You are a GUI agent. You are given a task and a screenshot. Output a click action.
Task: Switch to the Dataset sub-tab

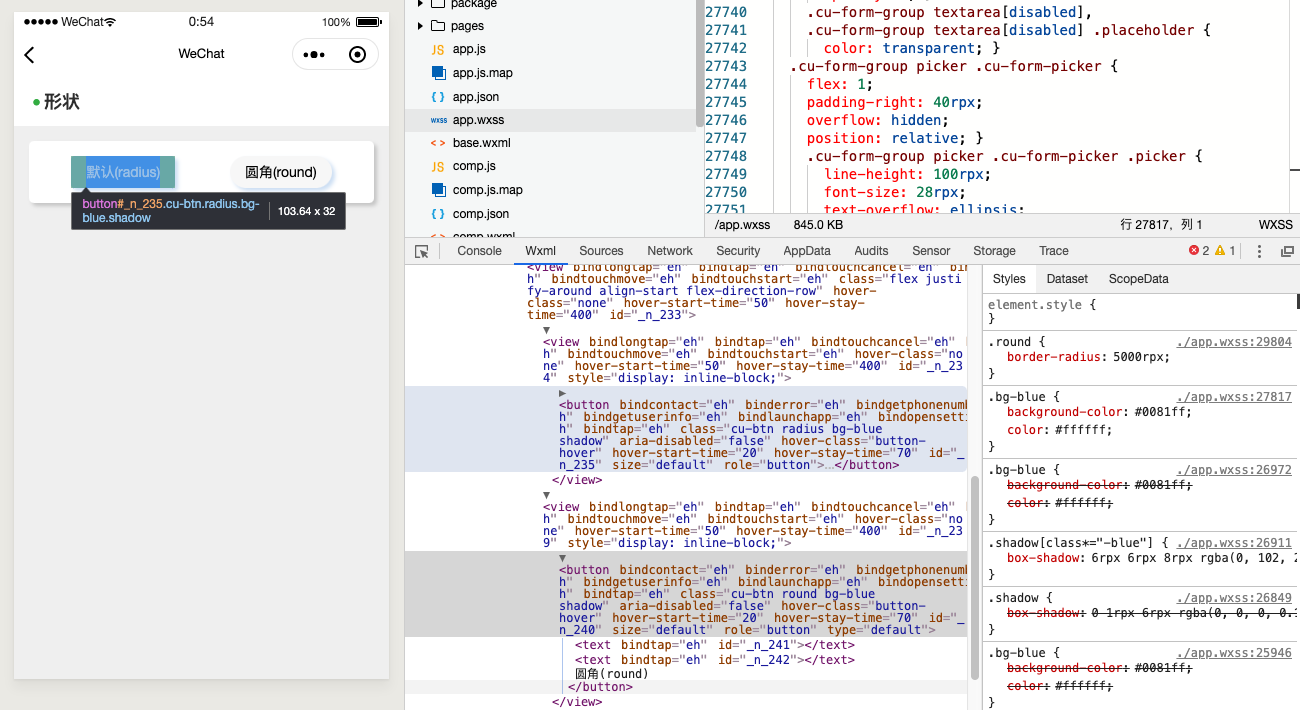tap(1067, 279)
